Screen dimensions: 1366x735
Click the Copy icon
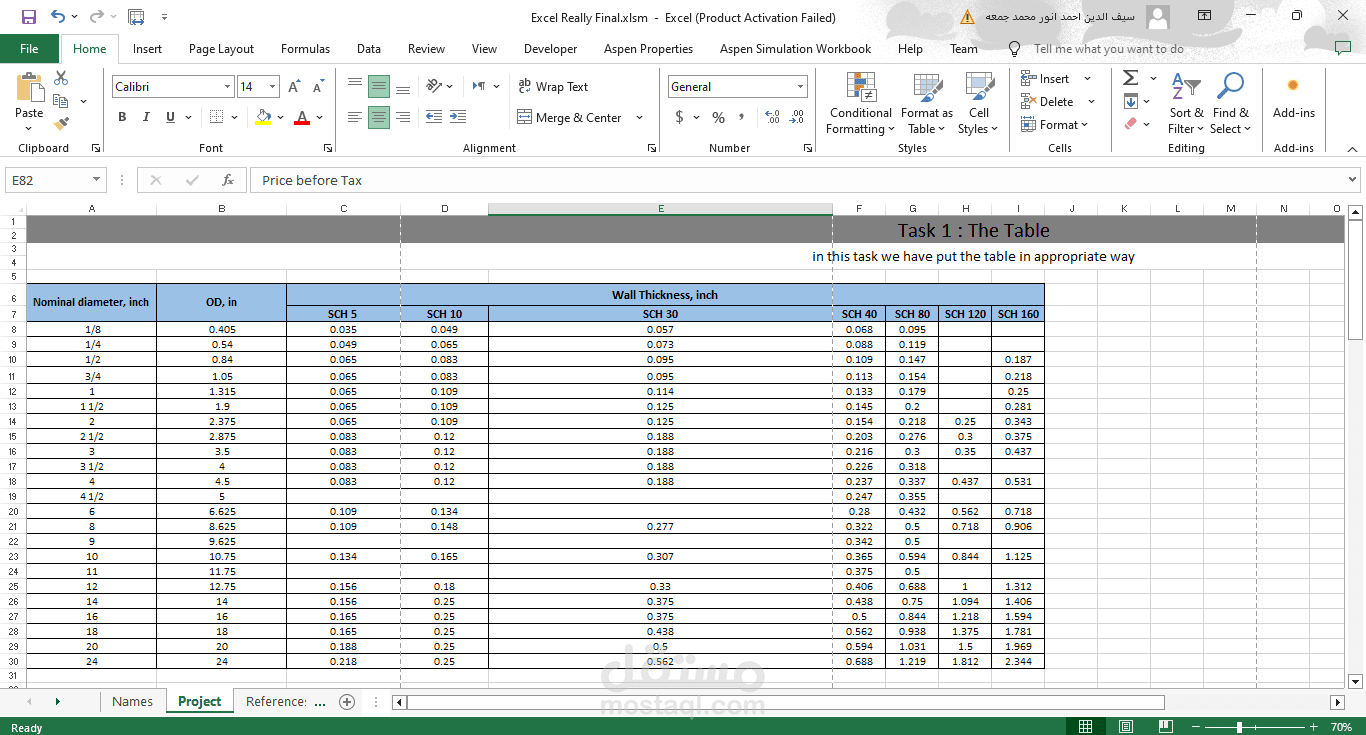tap(61, 101)
